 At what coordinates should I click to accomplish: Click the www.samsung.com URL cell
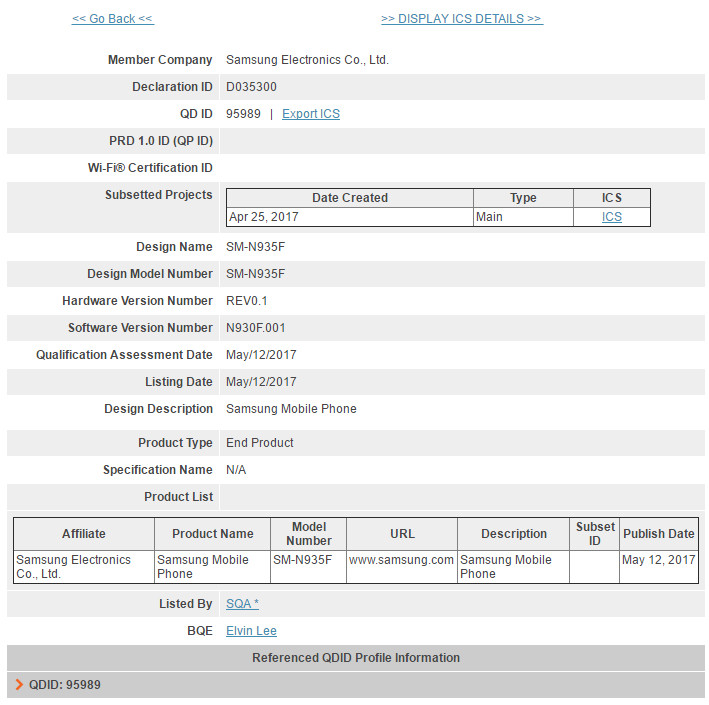point(402,567)
